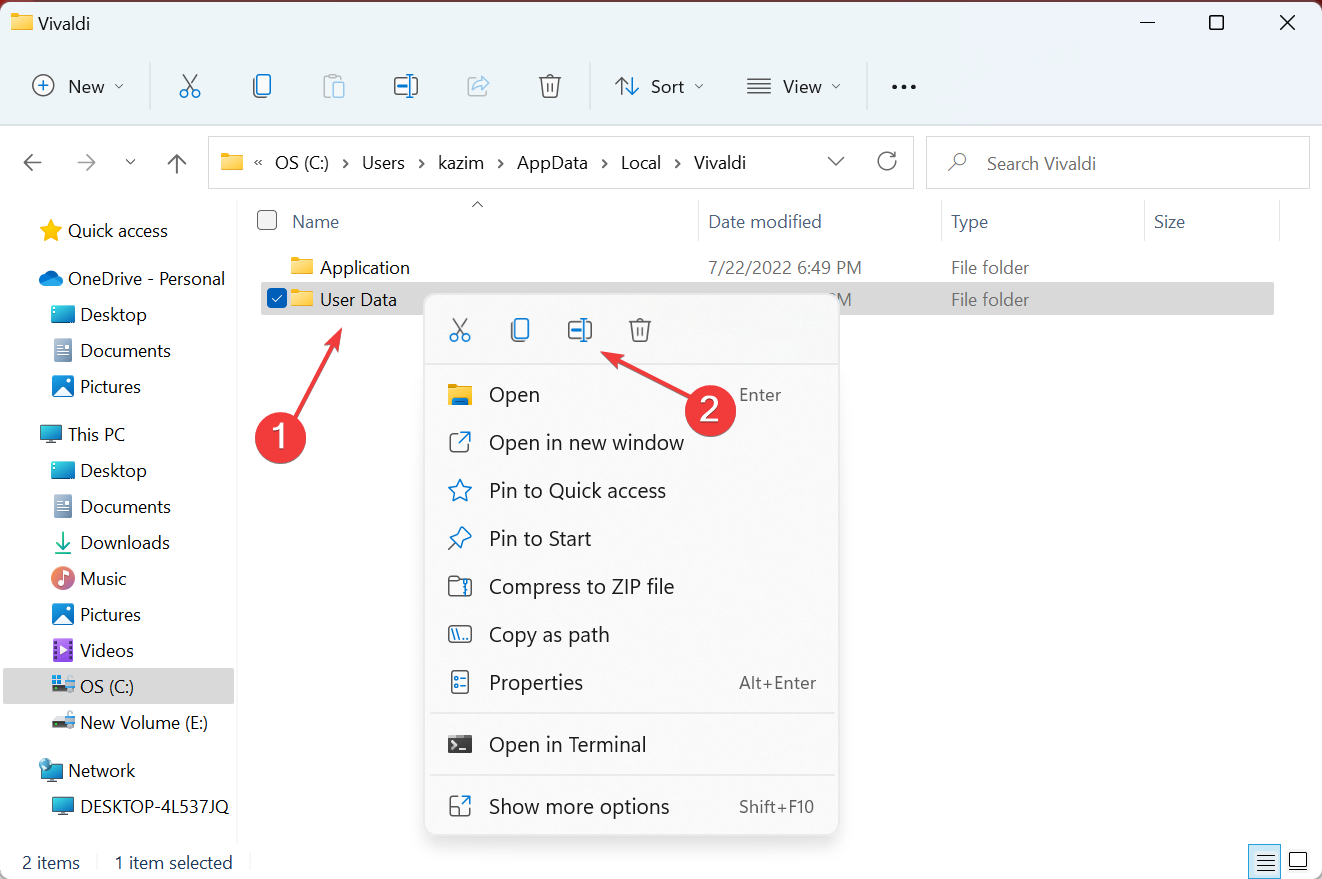
Task: Go forward with the right arrow
Action: [x=87, y=163]
